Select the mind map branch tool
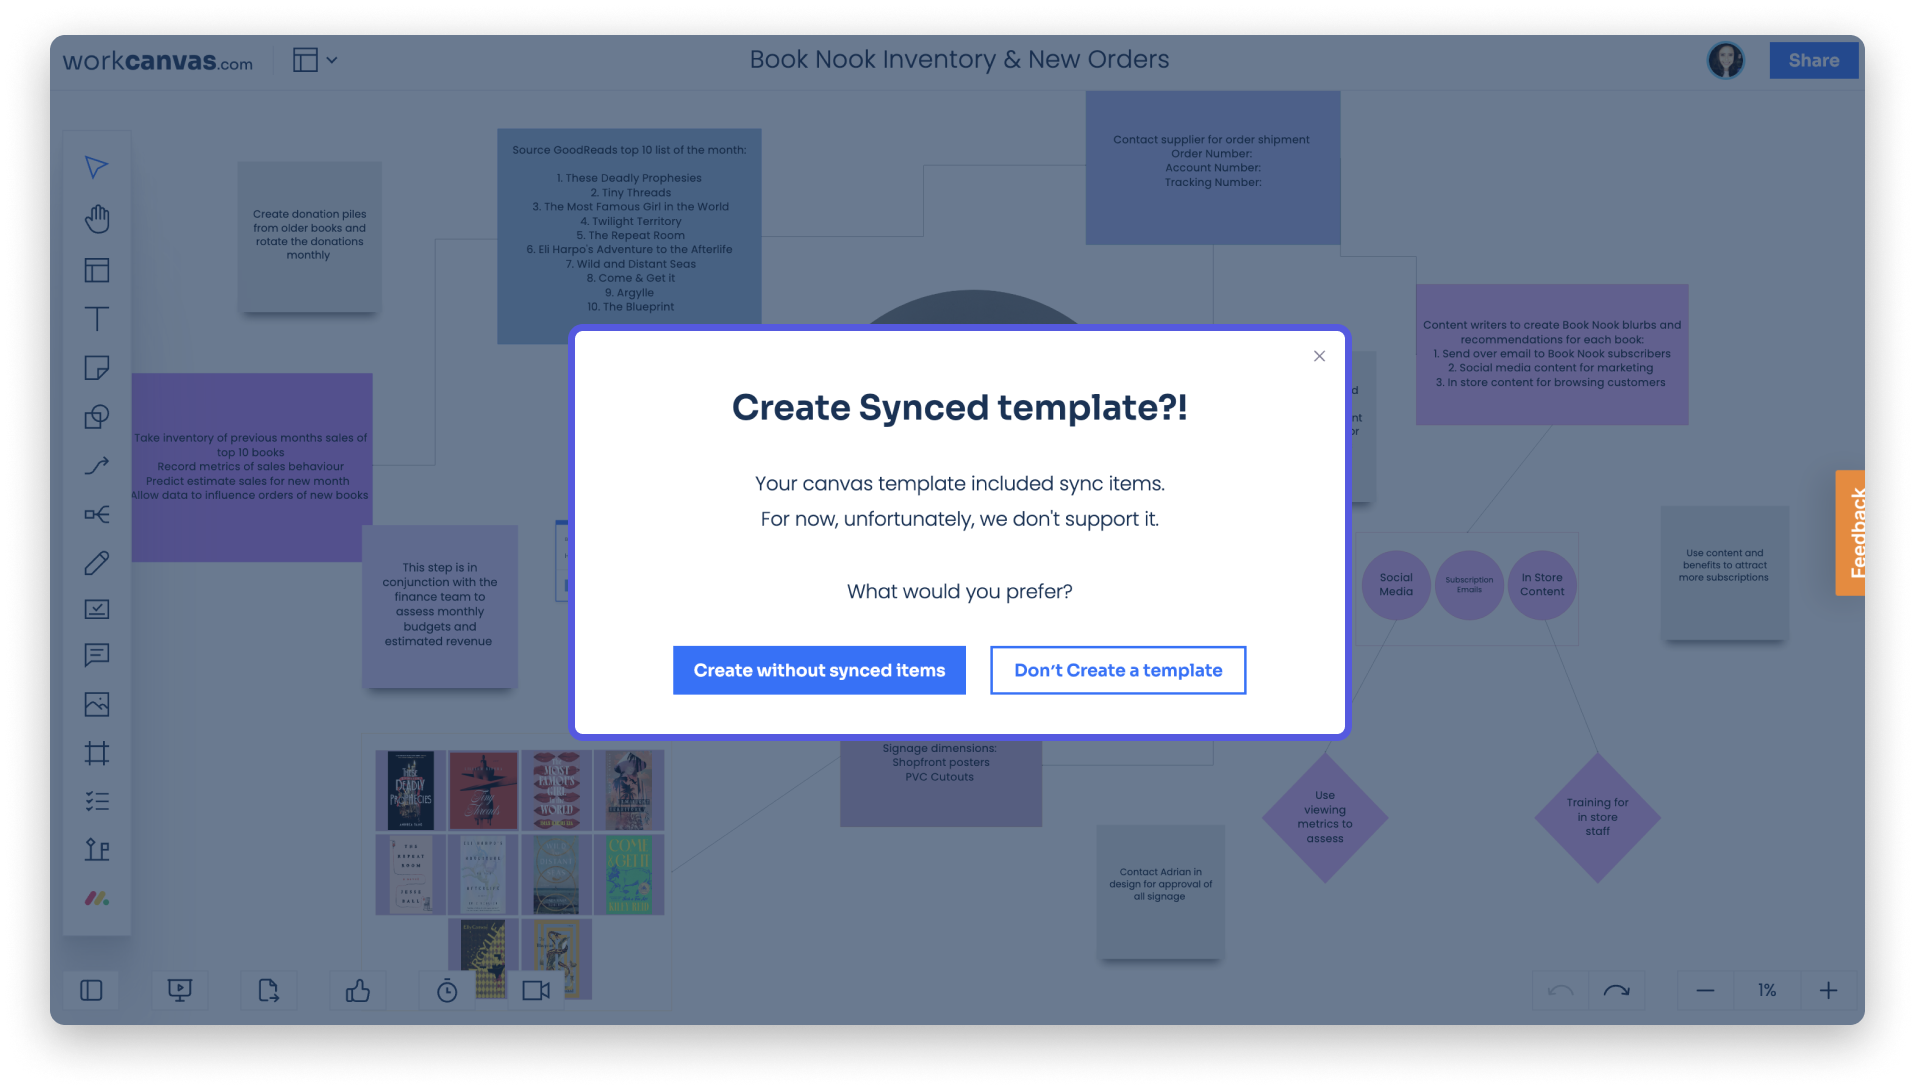This screenshot has height=1090, width=1915. point(96,514)
